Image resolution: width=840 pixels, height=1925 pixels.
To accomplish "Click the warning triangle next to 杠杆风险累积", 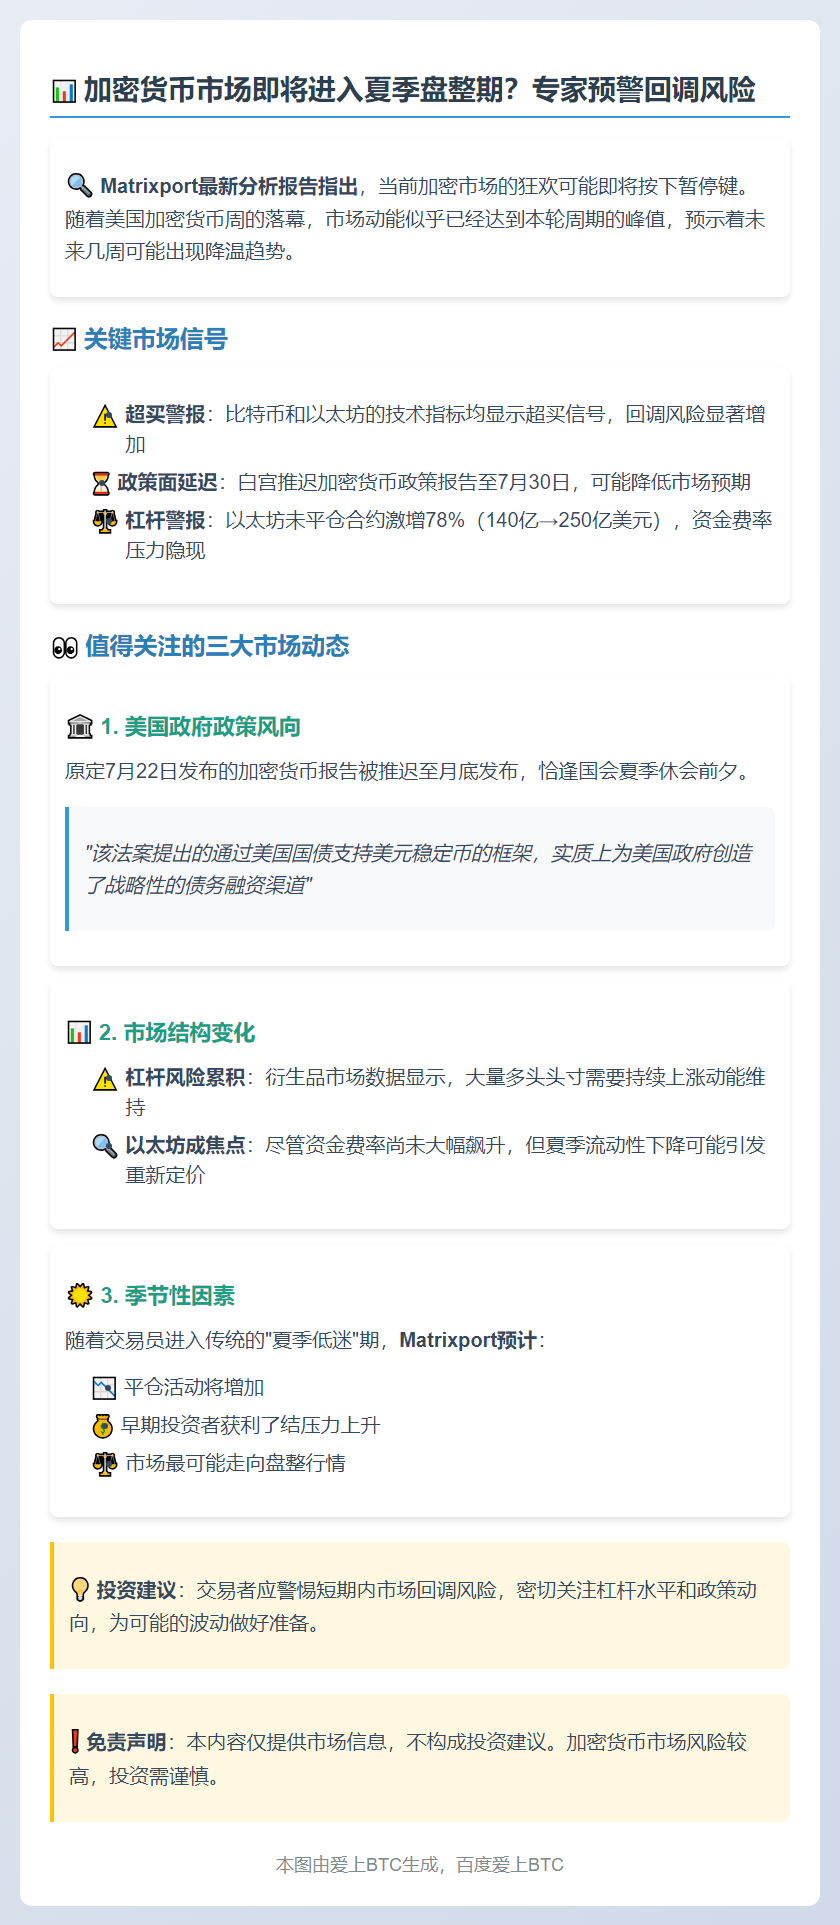I will [x=105, y=1078].
